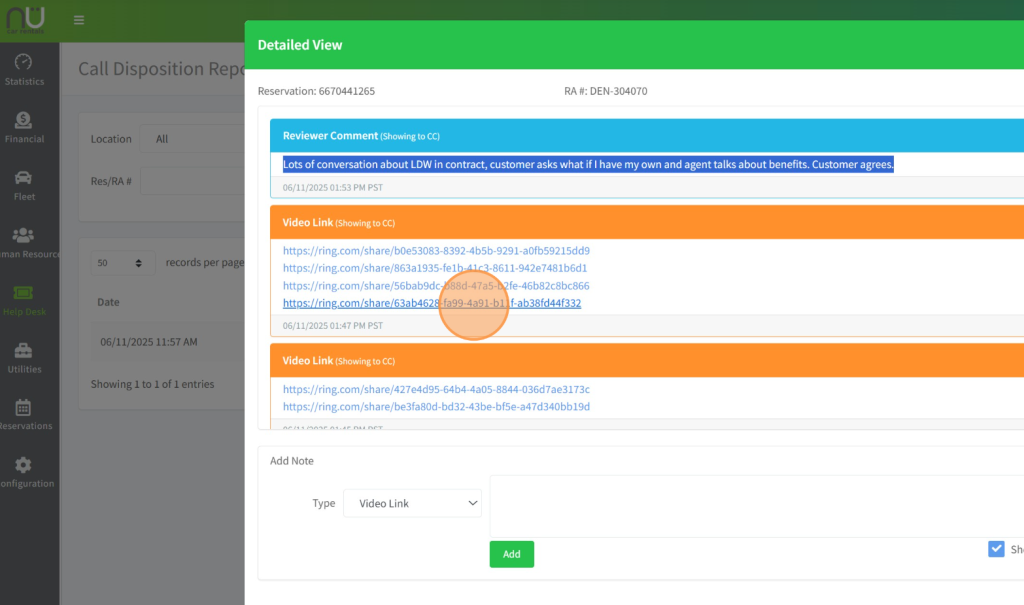
Task: Open ring.com link ending in 0dfb59215dd9
Action: click(436, 251)
